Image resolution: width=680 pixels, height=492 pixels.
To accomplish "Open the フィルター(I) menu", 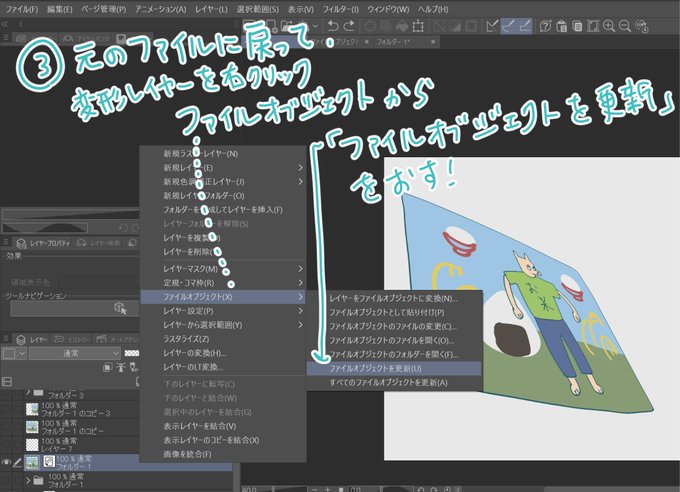I will pos(340,9).
